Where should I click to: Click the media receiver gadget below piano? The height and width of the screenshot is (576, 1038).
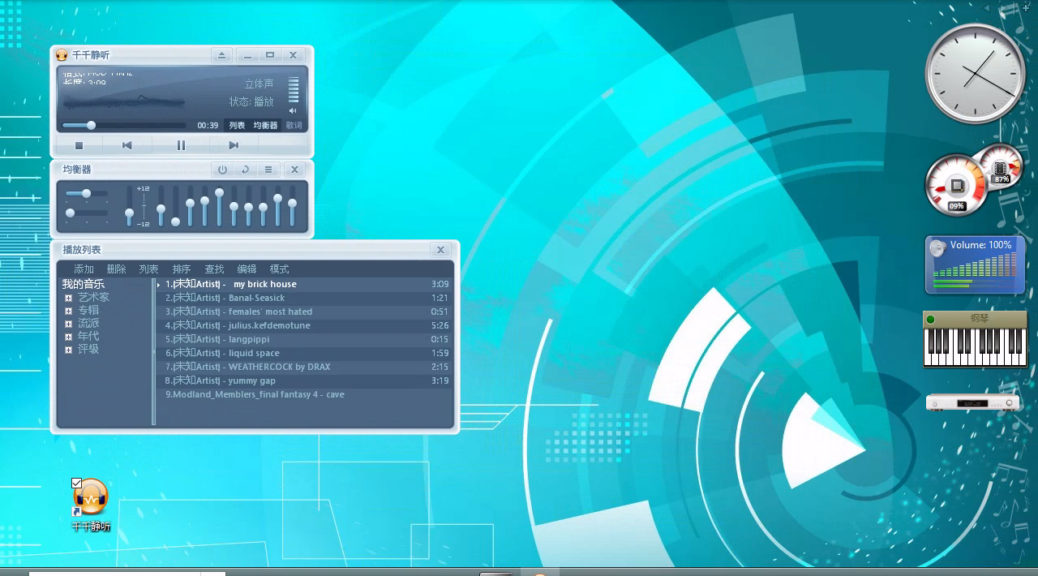pyautogui.click(x=972, y=403)
